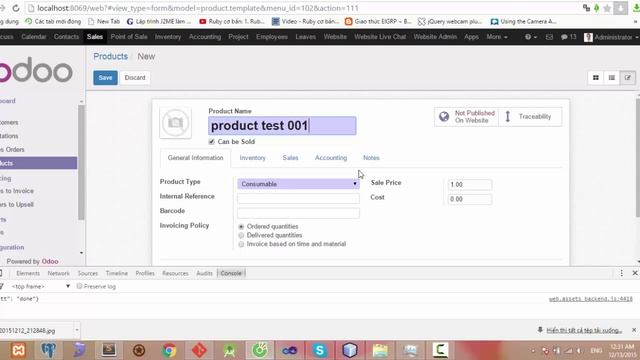Expand the More menu in navbar
Screen dimensions: 640x360
coord(497,37)
